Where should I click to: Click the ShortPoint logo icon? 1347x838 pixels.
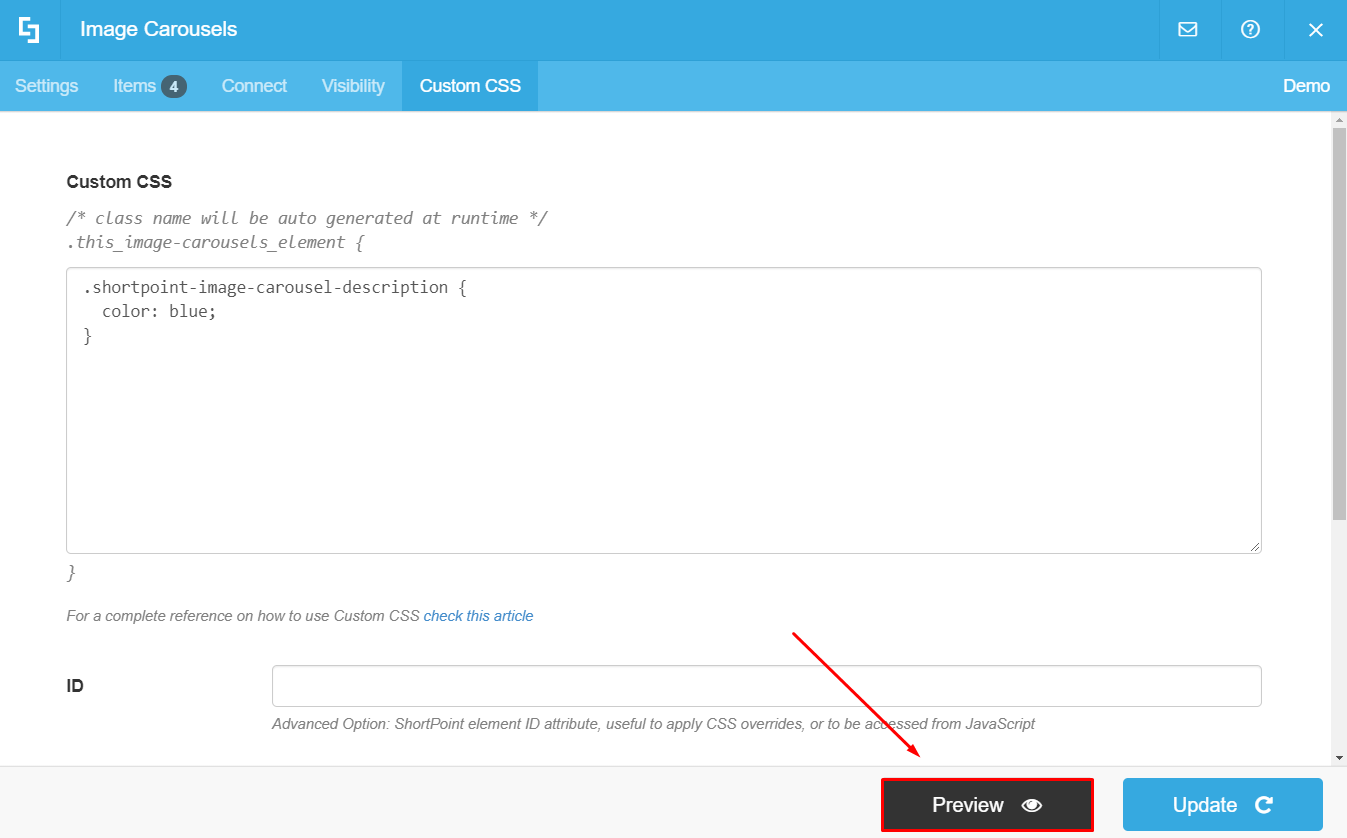(29, 30)
